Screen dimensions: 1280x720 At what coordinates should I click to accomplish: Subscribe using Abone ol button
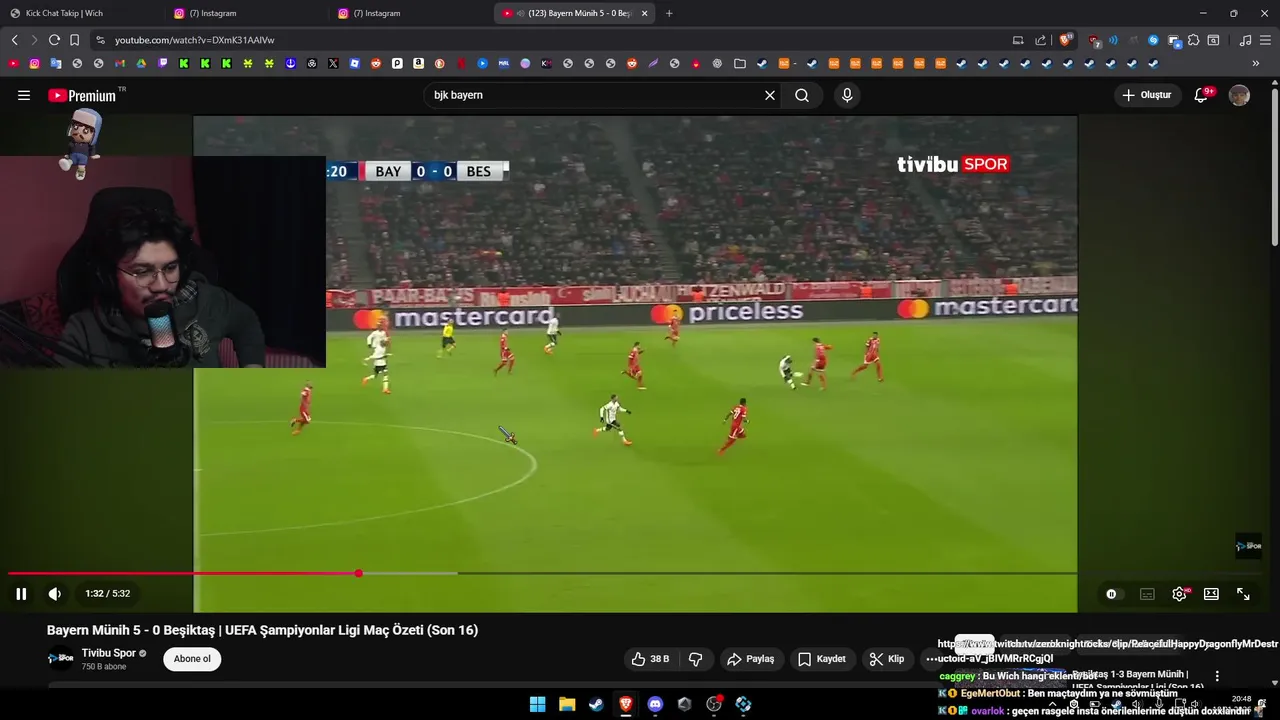[192, 659]
